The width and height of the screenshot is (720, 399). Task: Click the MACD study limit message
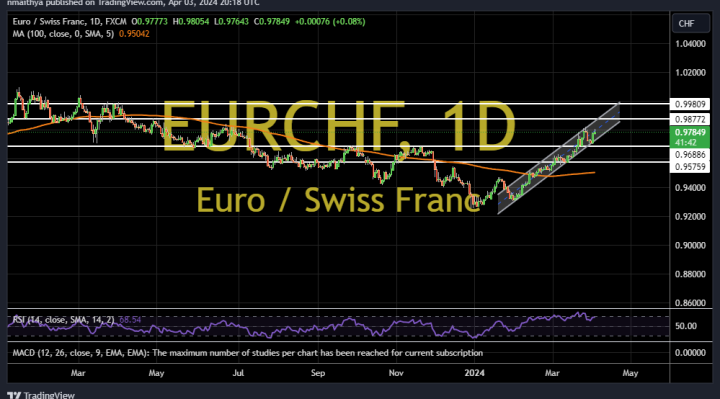(248, 353)
